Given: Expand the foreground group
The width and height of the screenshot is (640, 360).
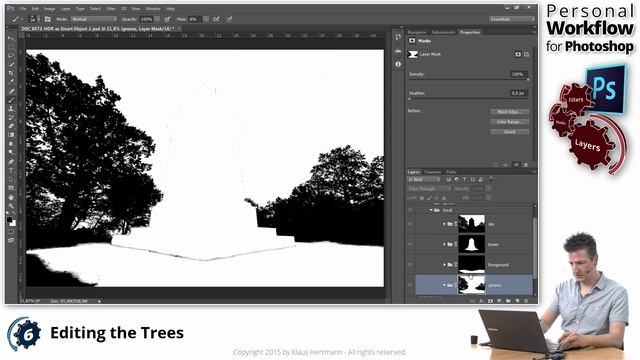Looking at the screenshot, I should pos(444,265).
